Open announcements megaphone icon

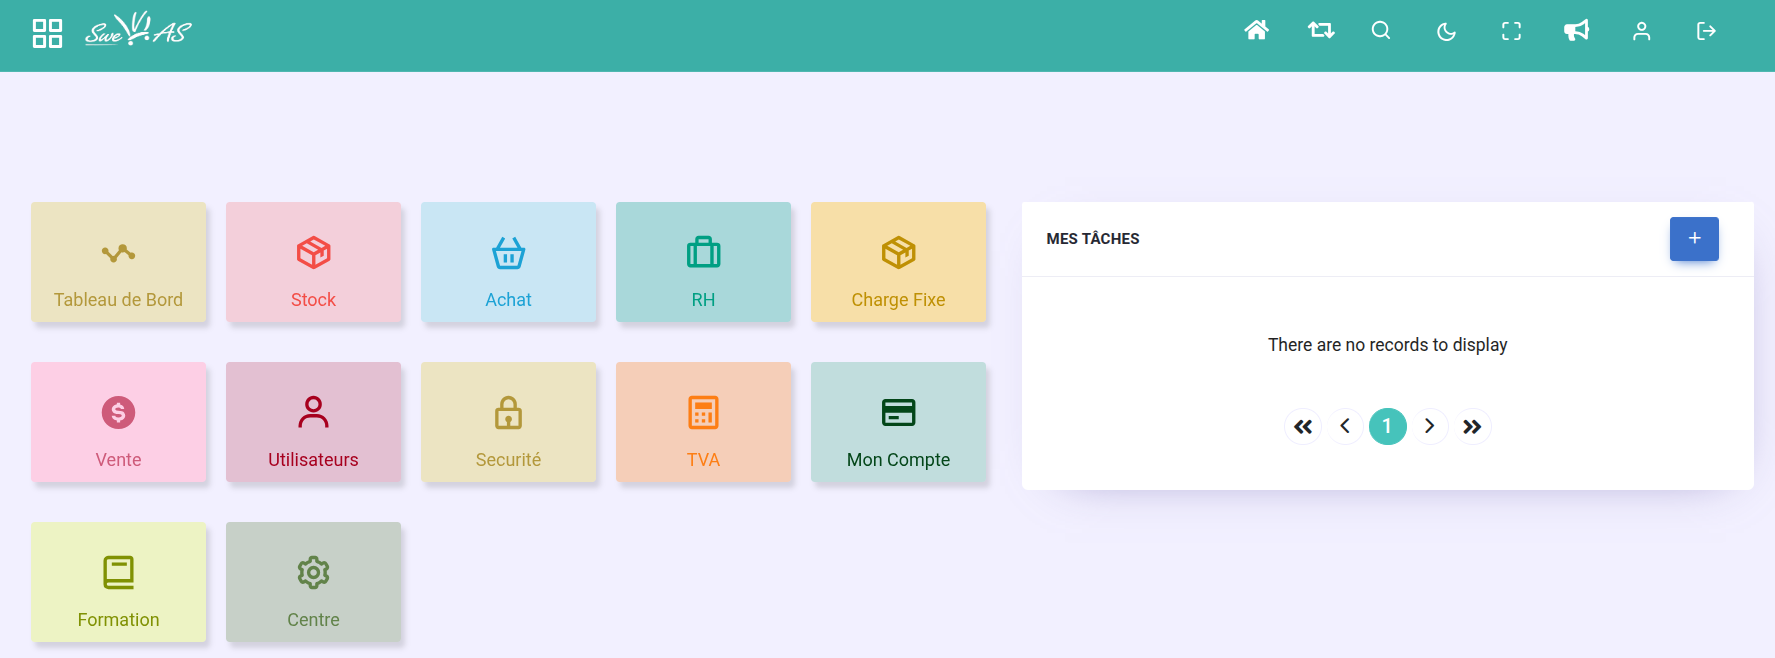[x=1576, y=31]
